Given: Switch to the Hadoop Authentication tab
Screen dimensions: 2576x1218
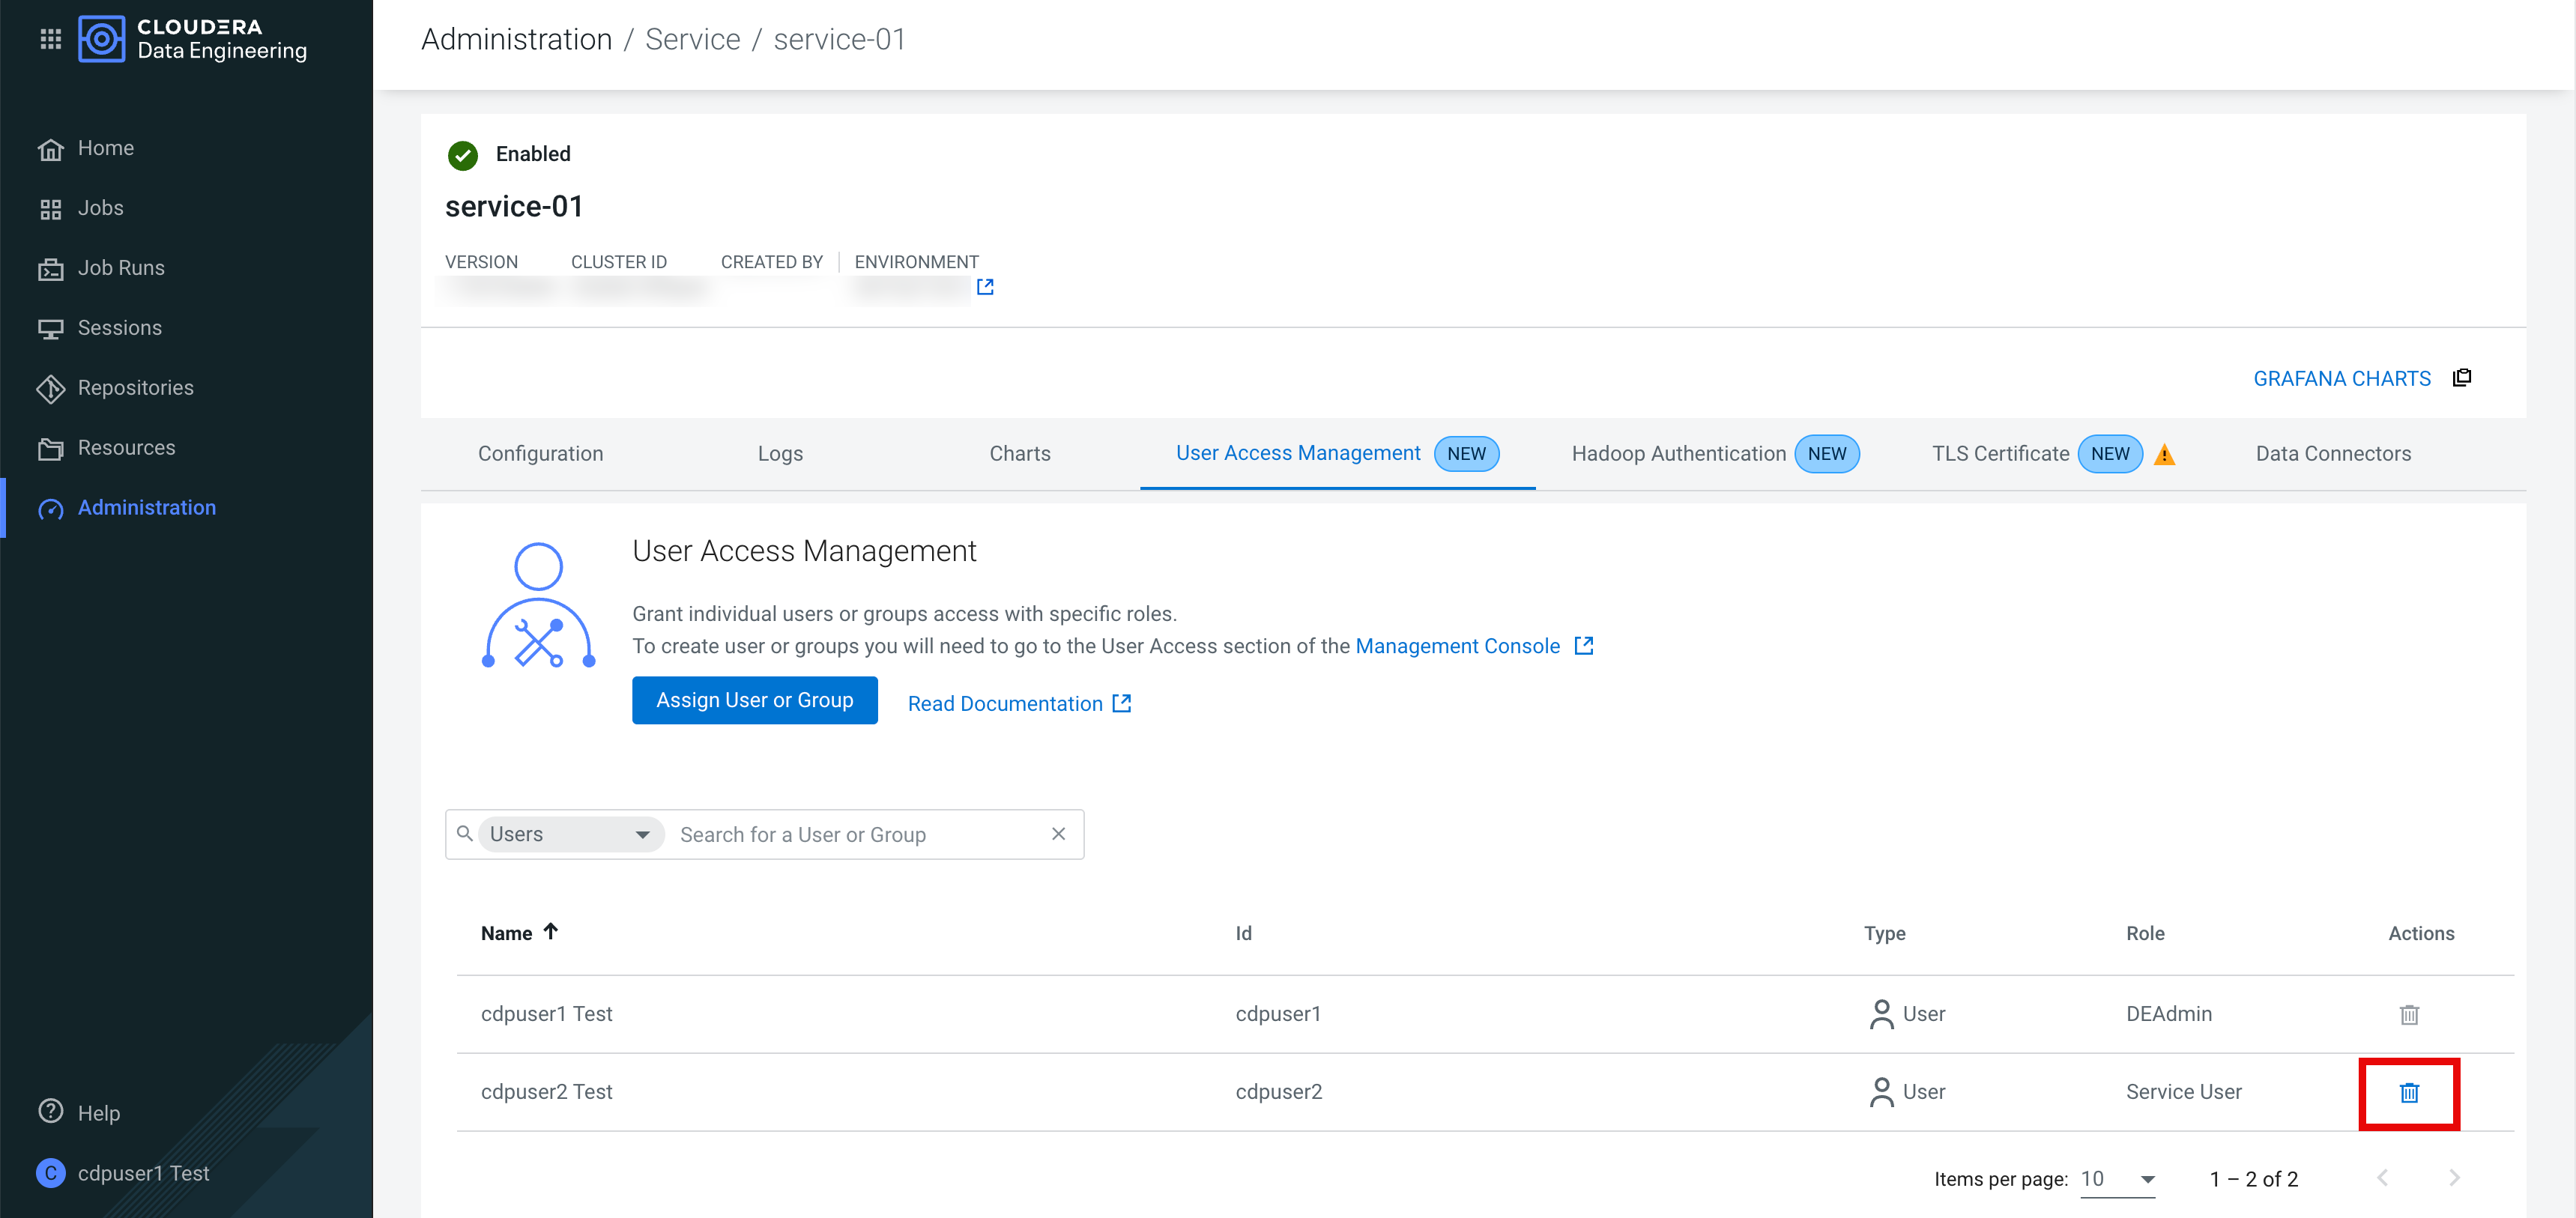Looking at the screenshot, I should pos(1678,454).
